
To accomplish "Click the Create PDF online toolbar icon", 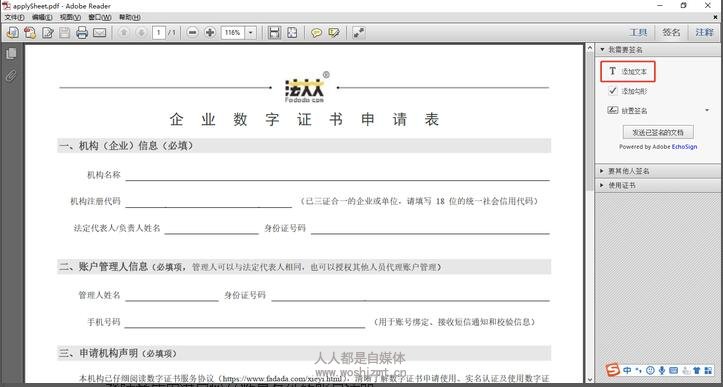I will click(x=12, y=33).
